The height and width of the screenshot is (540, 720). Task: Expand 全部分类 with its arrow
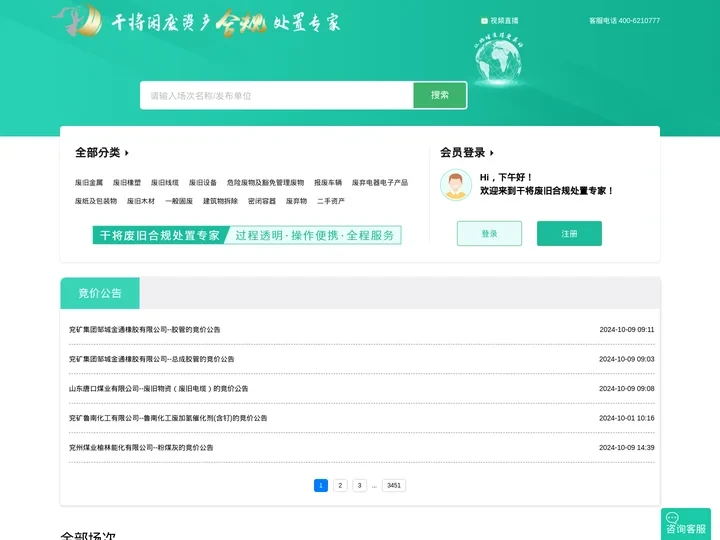[x=127, y=153]
